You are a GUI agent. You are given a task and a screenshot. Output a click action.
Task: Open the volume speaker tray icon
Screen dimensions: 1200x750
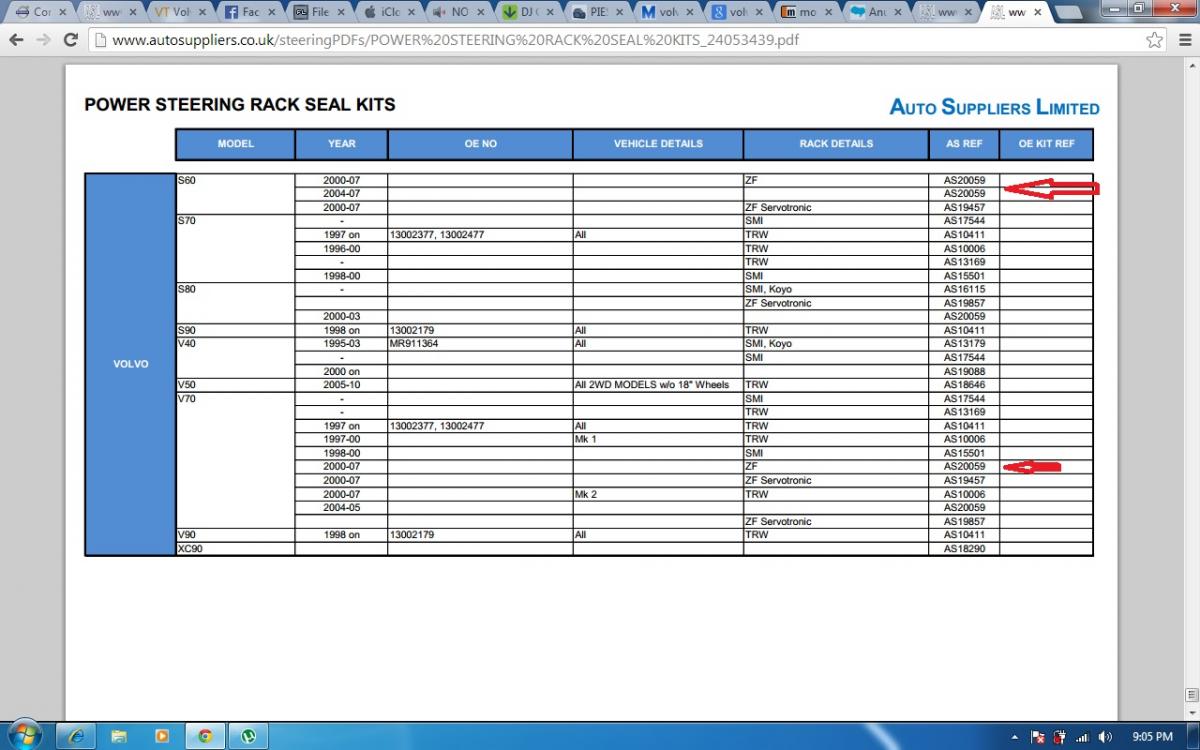coord(1107,737)
